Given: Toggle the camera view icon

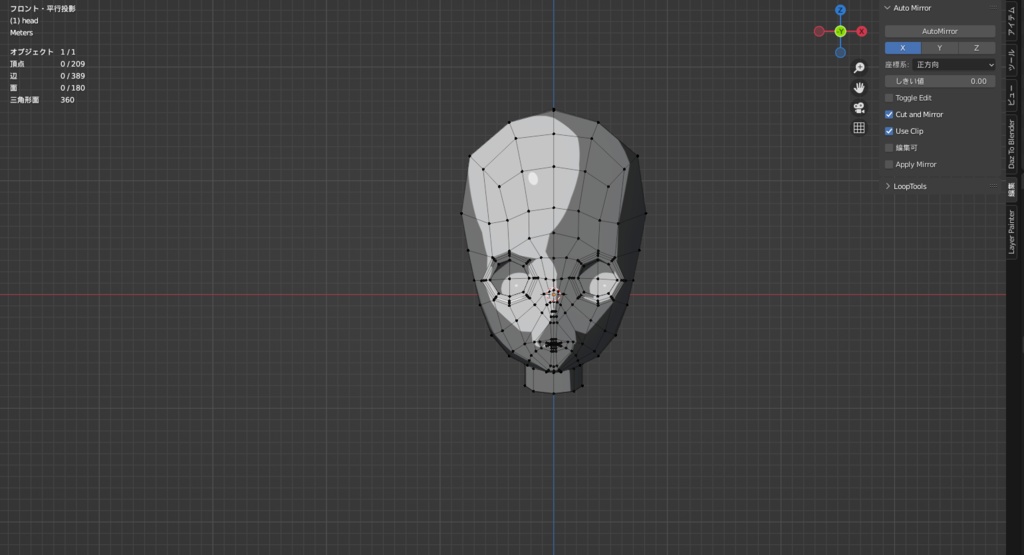Looking at the screenshot, I should pos(859,108).
